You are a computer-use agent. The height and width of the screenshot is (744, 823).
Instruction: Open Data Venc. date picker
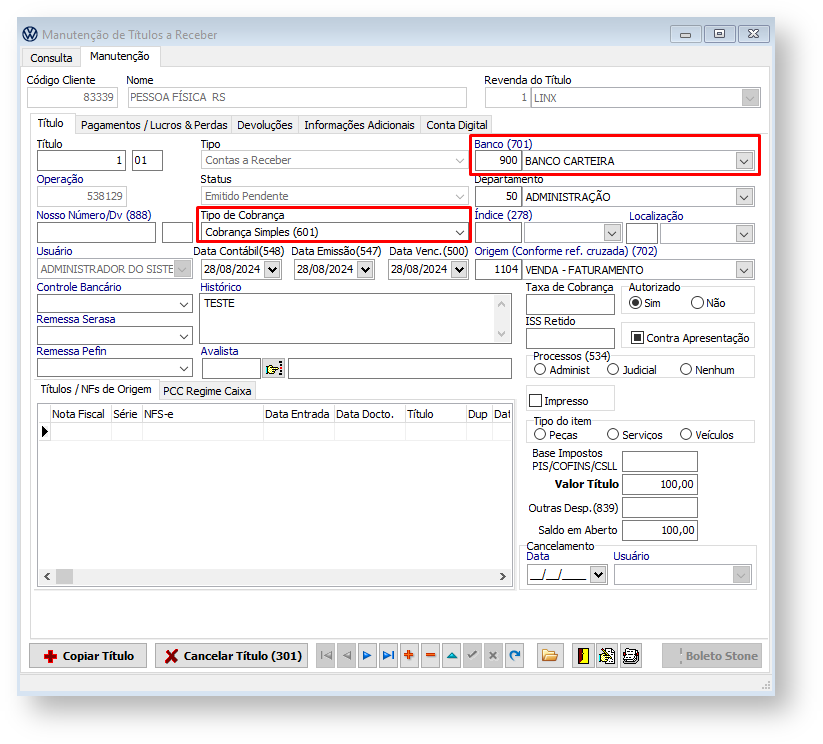click(x=459, y=269)
